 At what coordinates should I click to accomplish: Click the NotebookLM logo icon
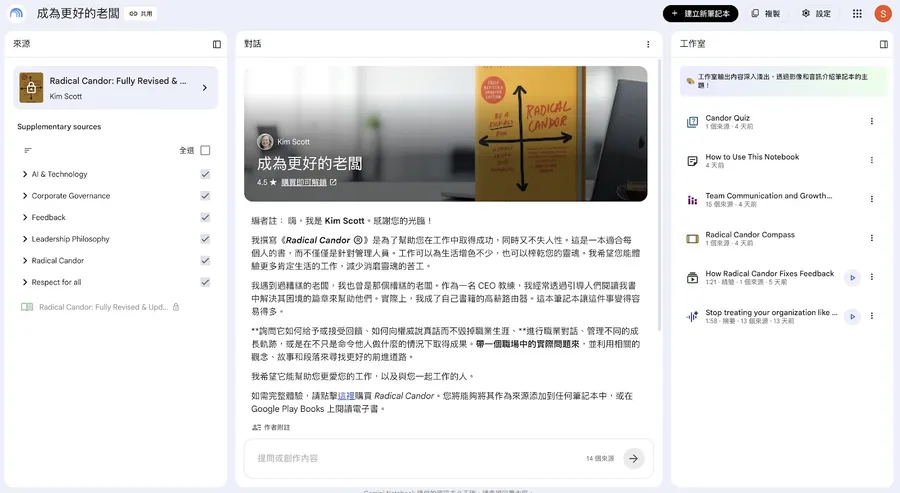17,13
